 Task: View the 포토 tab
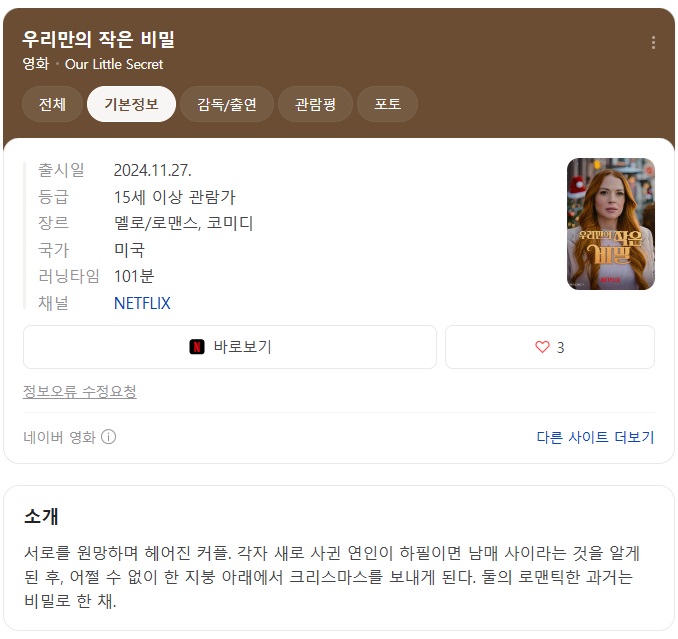click(387, 104)
